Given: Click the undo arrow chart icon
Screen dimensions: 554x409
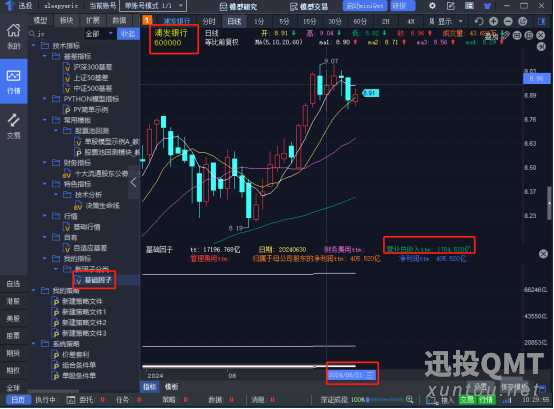Looking at the screenshot, I should (x=479, y=22).
